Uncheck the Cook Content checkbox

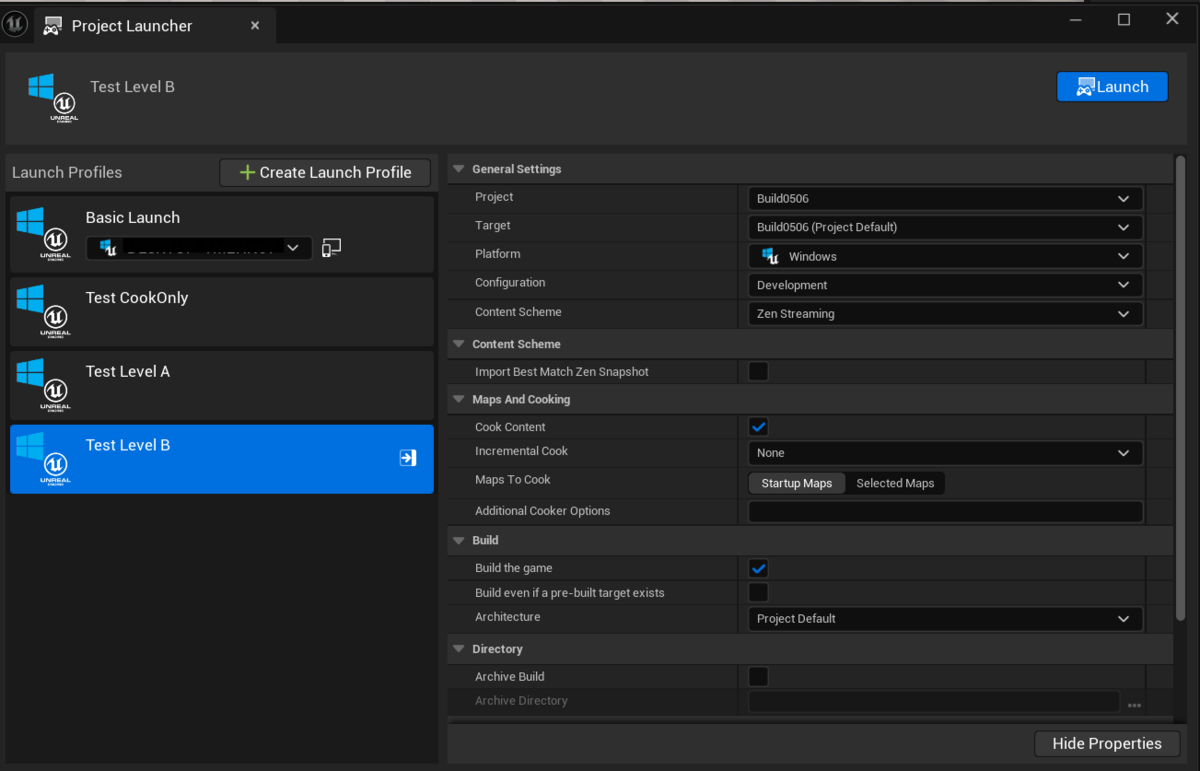759,427
